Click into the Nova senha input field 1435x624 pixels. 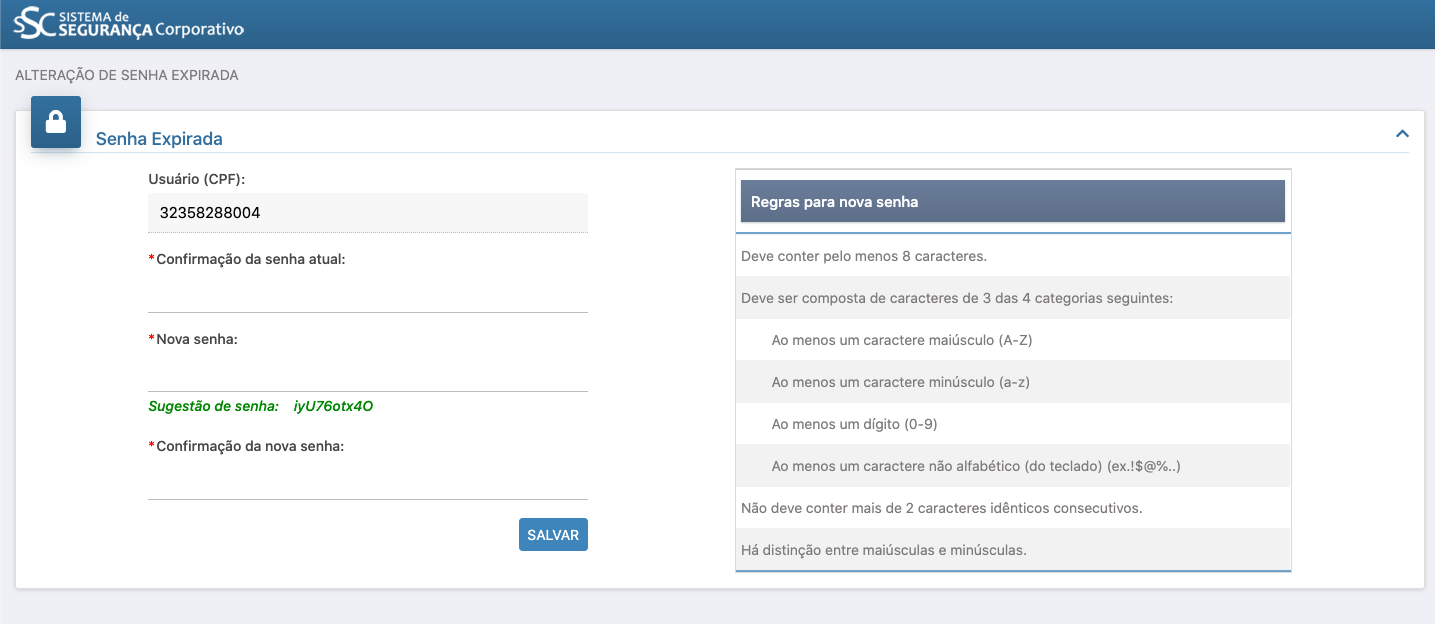click(367, 374)
